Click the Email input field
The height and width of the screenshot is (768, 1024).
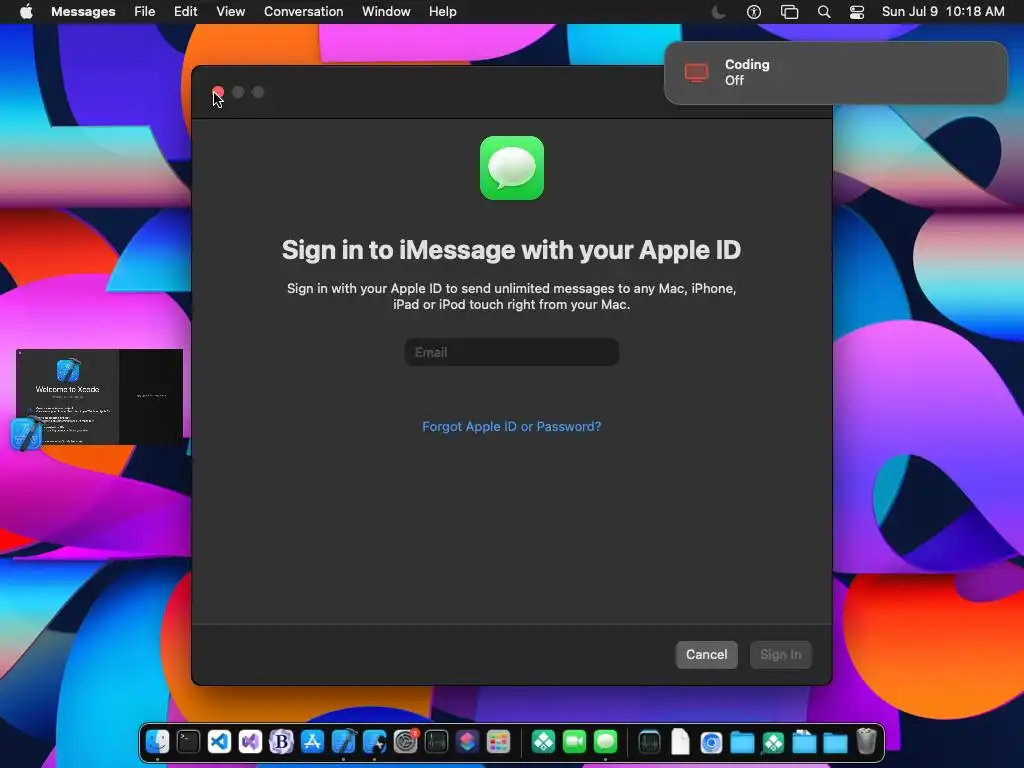point(511,352)
